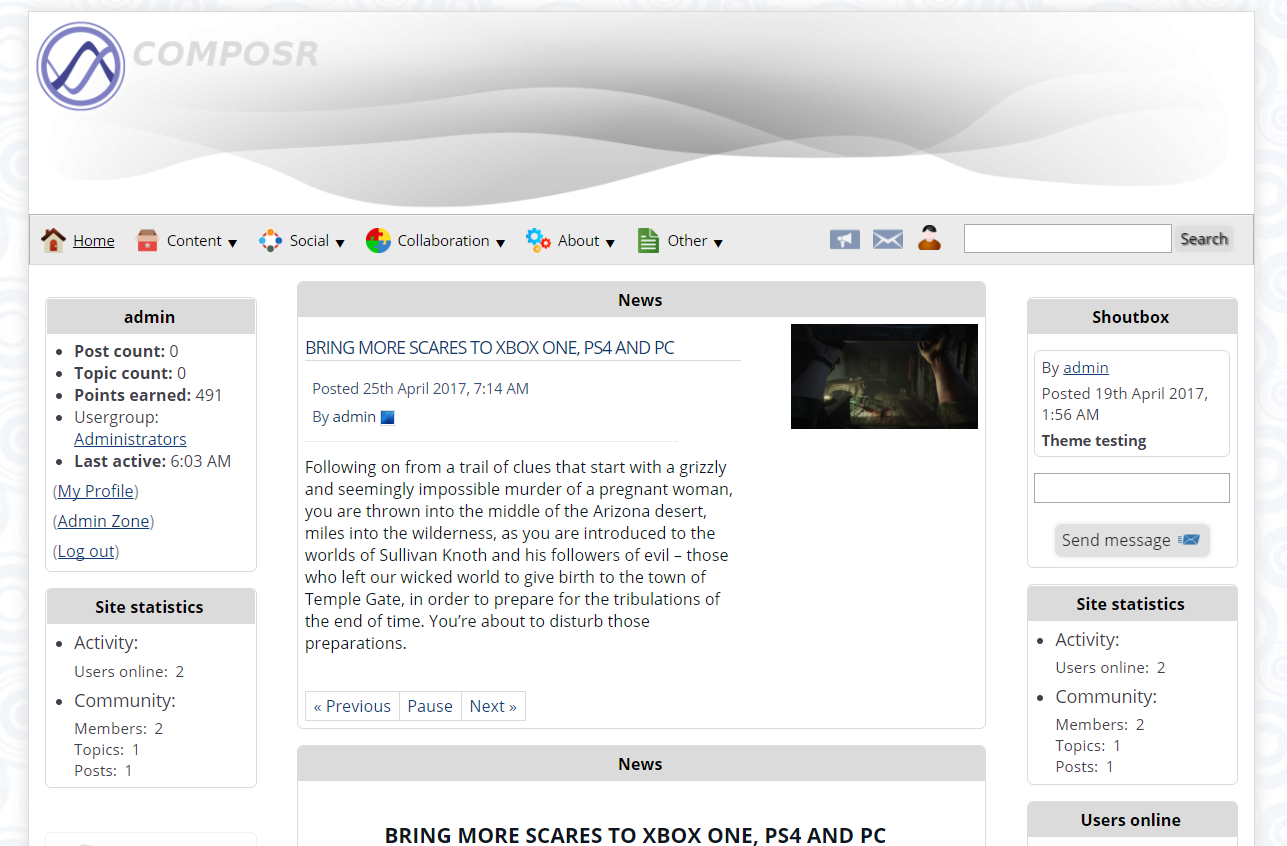The image size is (1287, 846).
Task: Click the Content box icon
Action: pos(148,240)
